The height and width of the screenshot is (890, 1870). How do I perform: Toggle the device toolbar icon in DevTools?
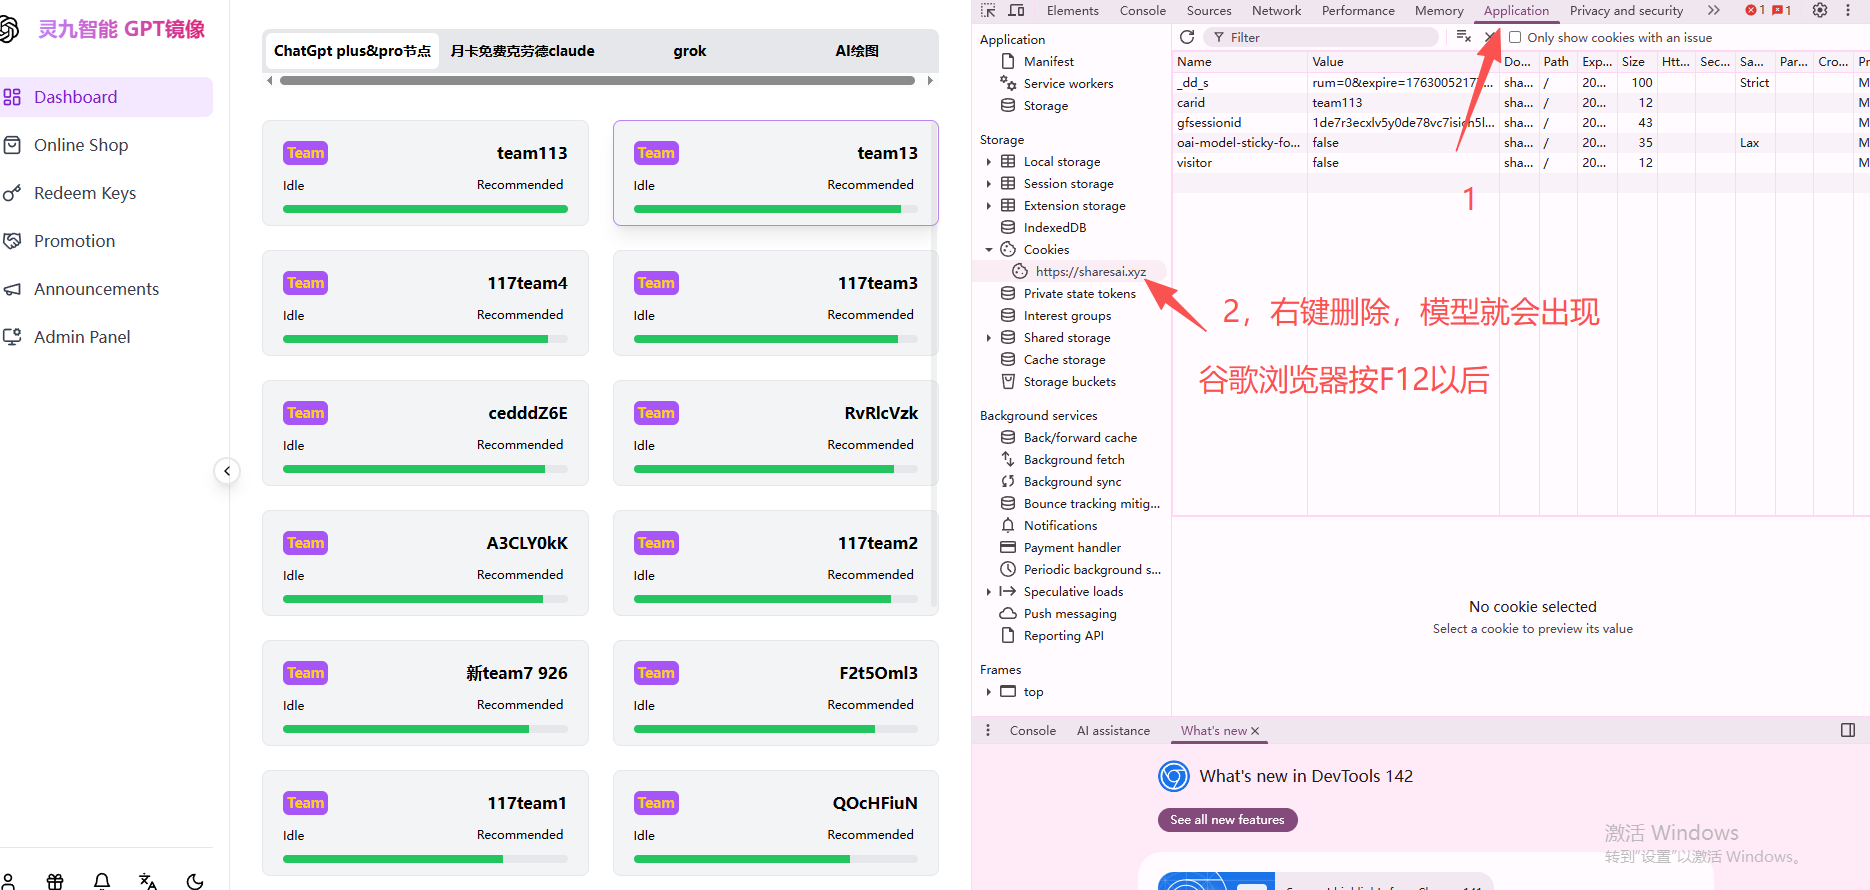click(x=1017, y=10)
